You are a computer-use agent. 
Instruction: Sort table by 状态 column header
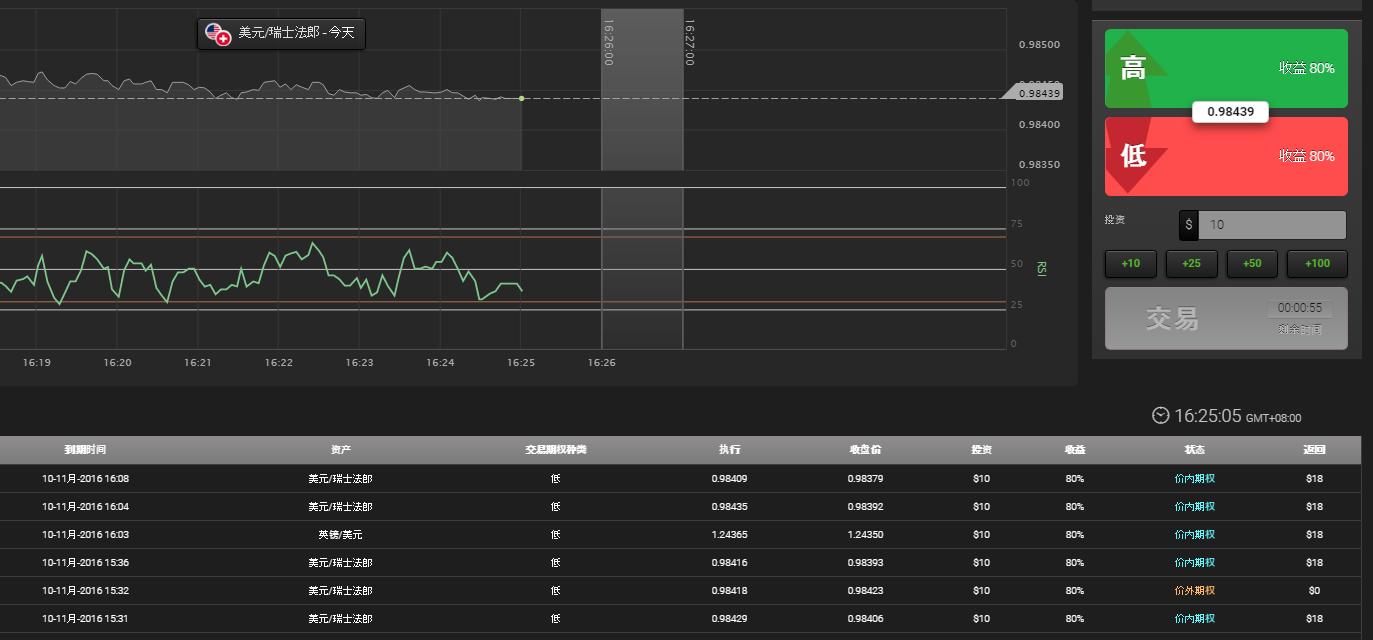[1194, 450]
